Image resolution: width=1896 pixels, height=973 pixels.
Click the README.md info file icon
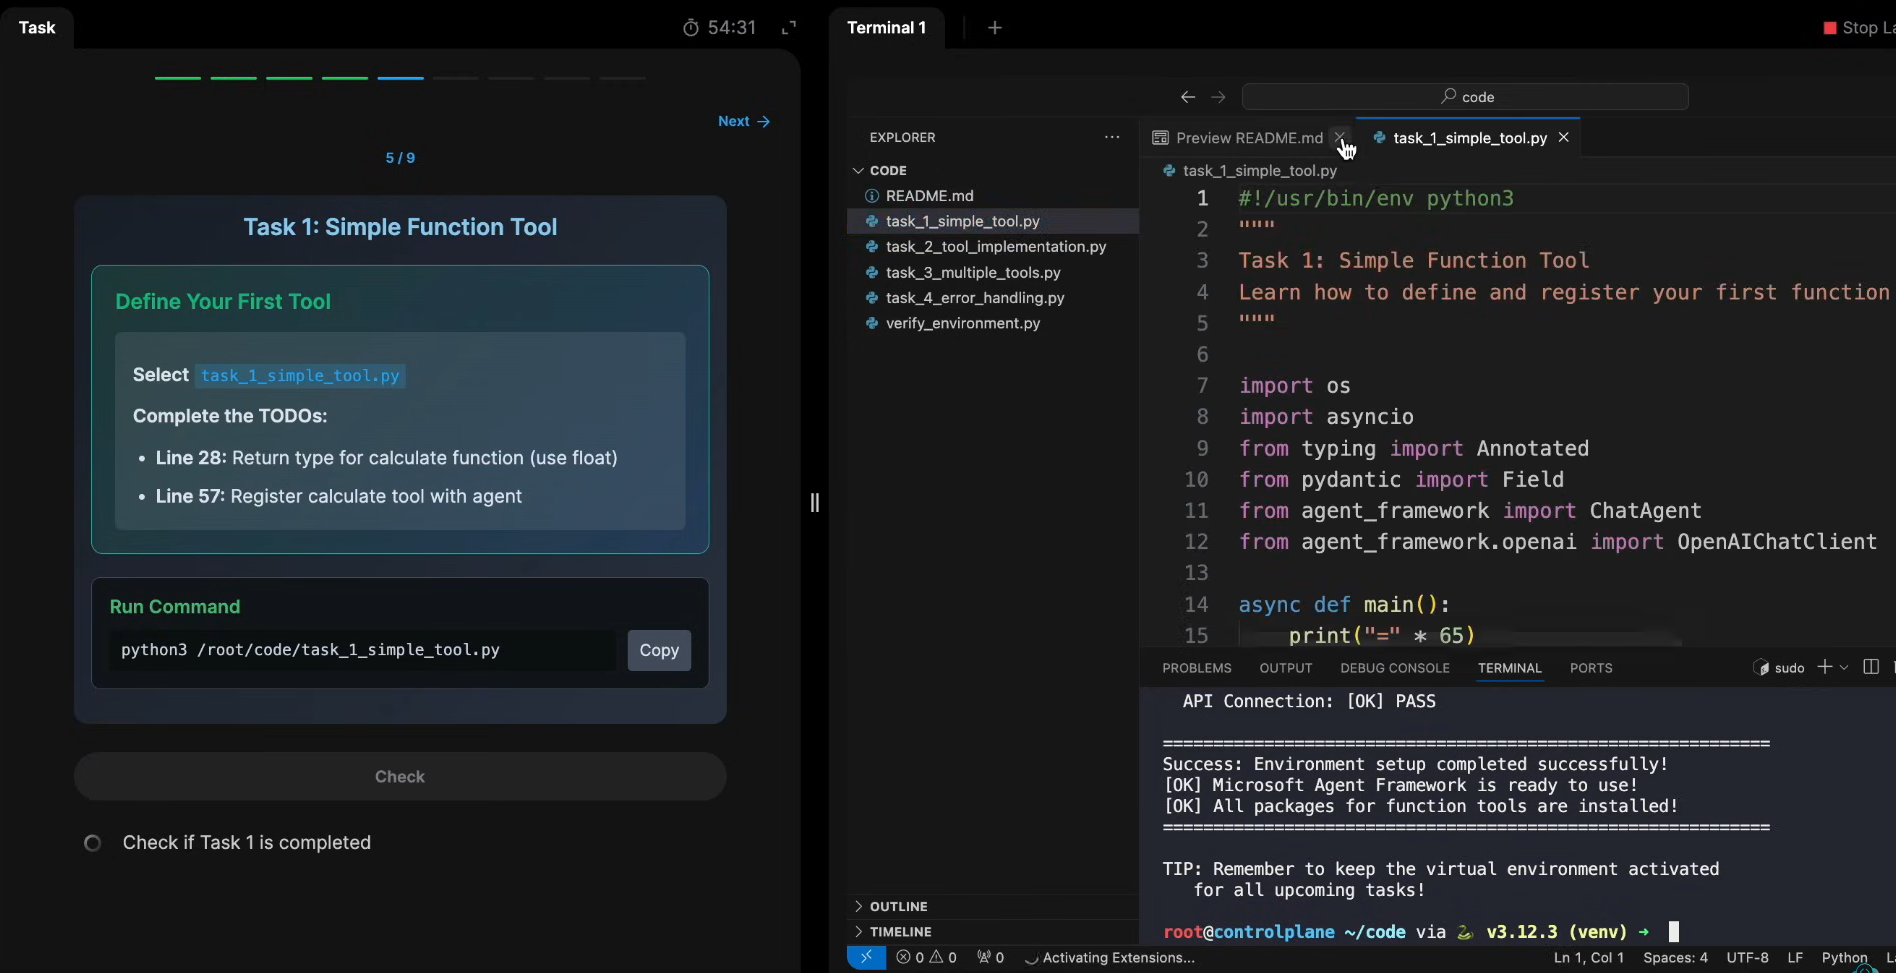click(872, 196)
